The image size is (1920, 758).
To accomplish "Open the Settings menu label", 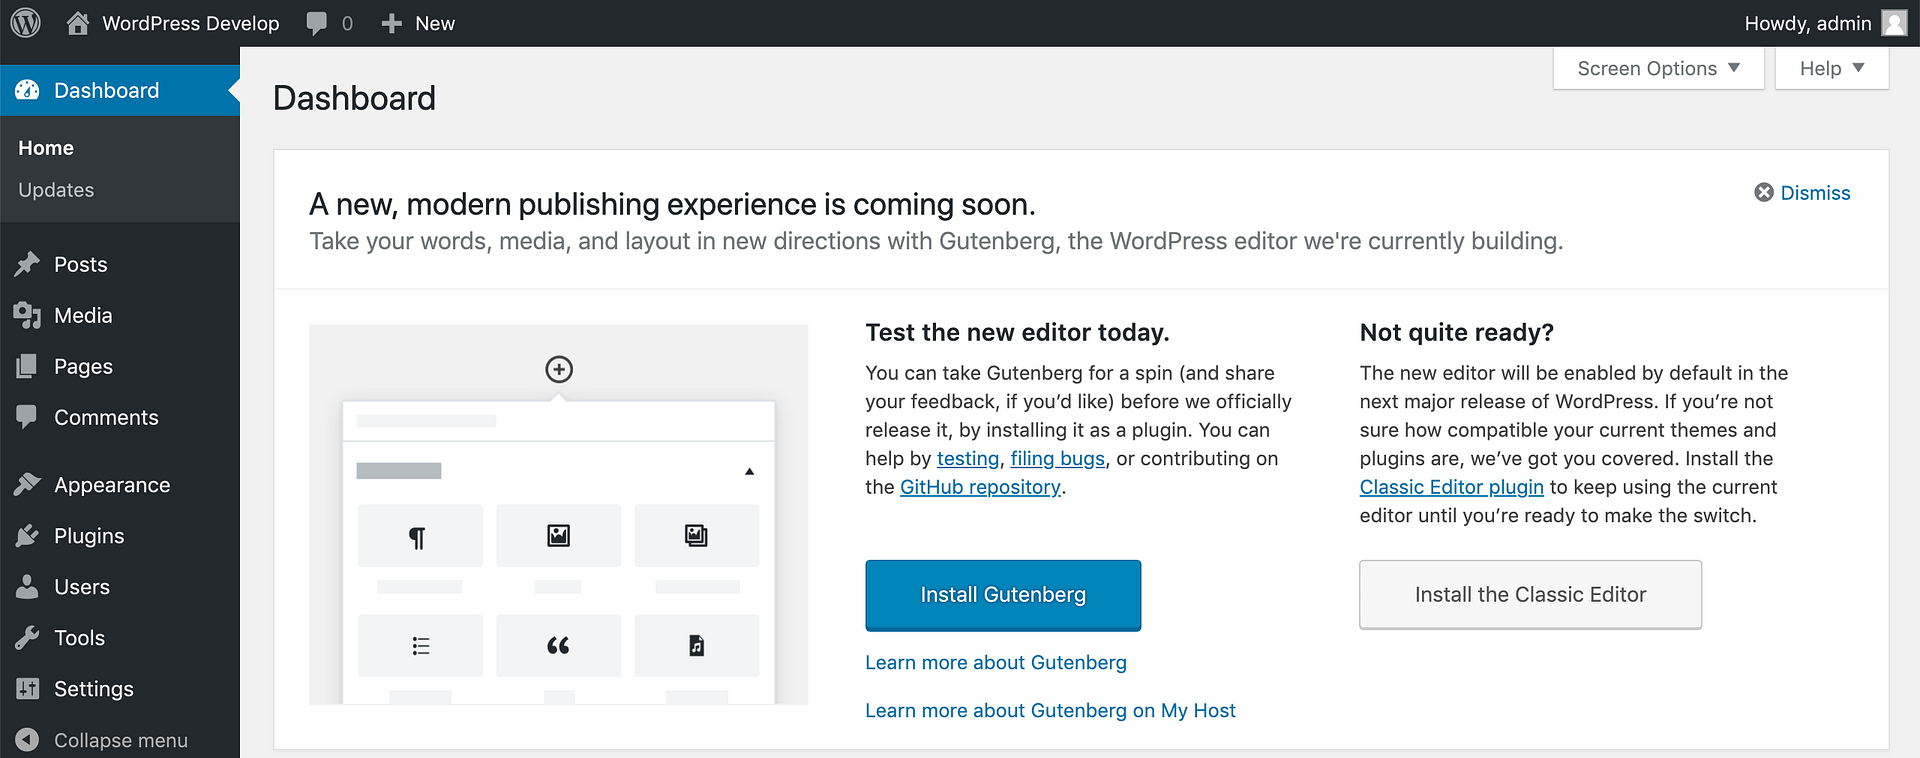I will pyautogui.click(x=94, y=689).
